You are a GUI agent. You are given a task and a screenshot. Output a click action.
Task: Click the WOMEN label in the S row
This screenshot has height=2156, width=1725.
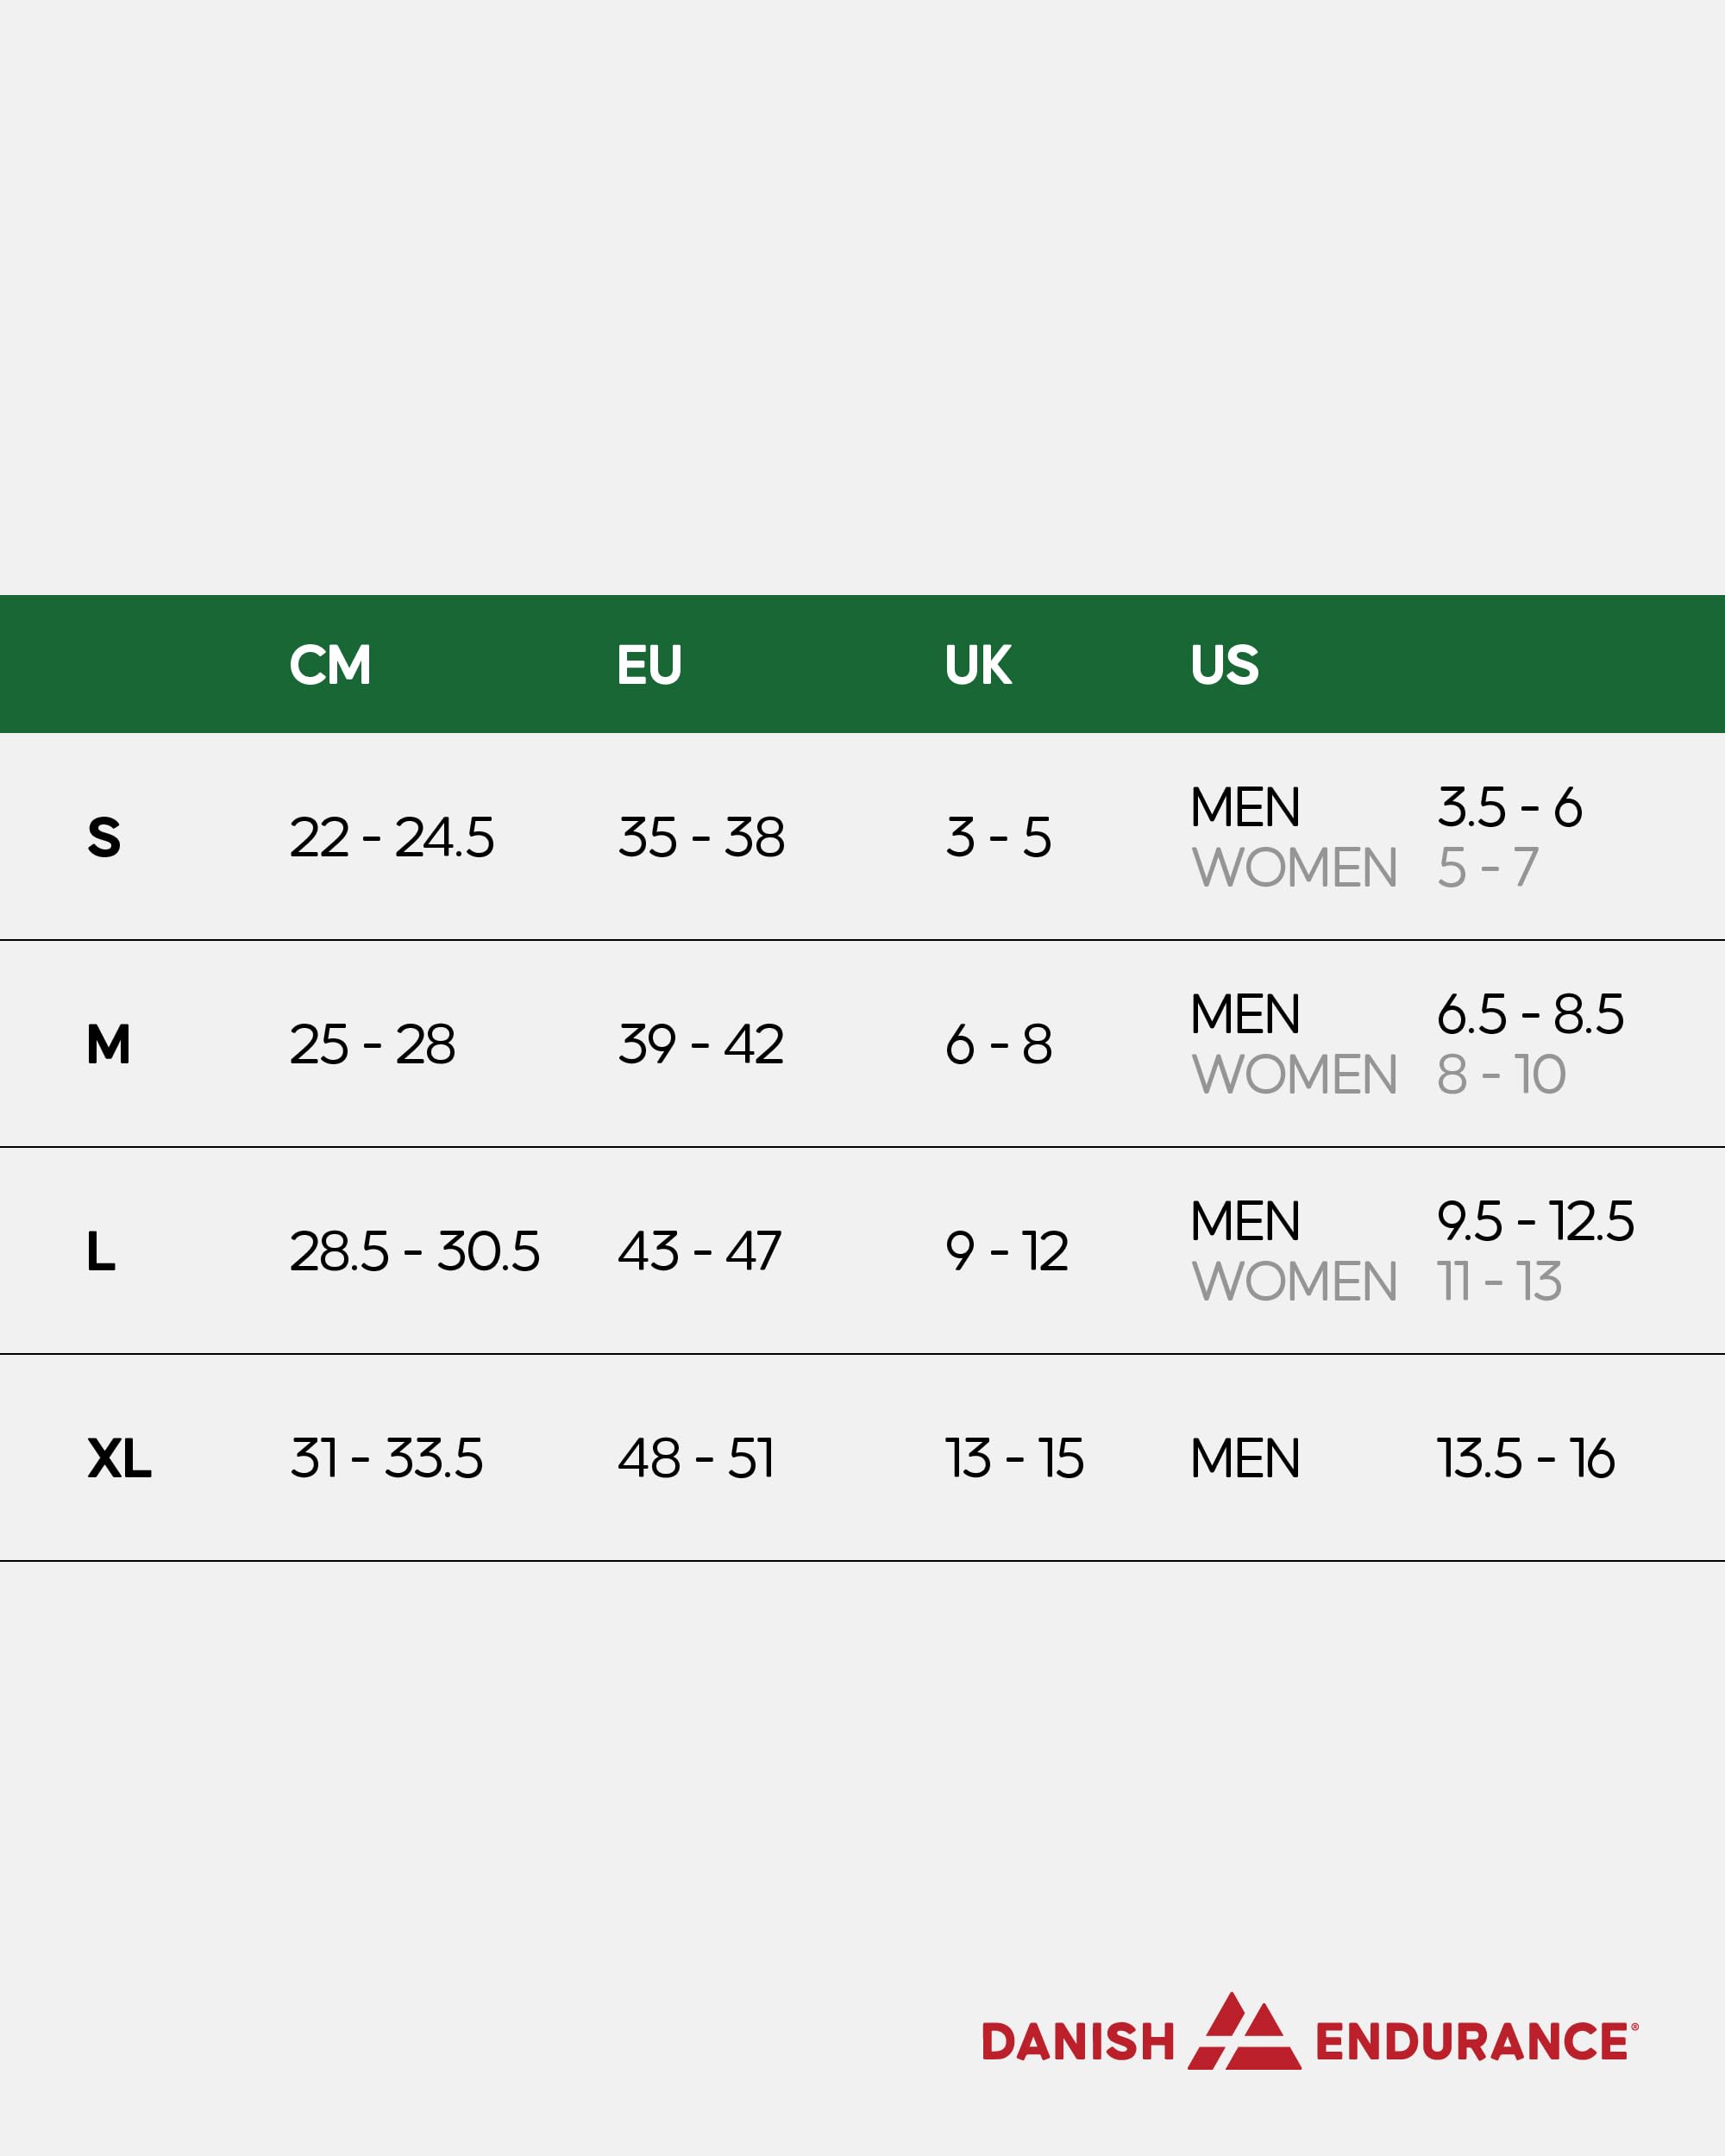point(1294,868)
